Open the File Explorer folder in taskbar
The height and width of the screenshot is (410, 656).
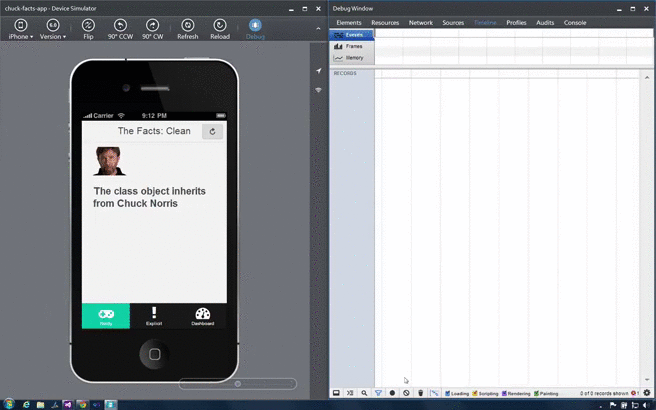point(40,405)
